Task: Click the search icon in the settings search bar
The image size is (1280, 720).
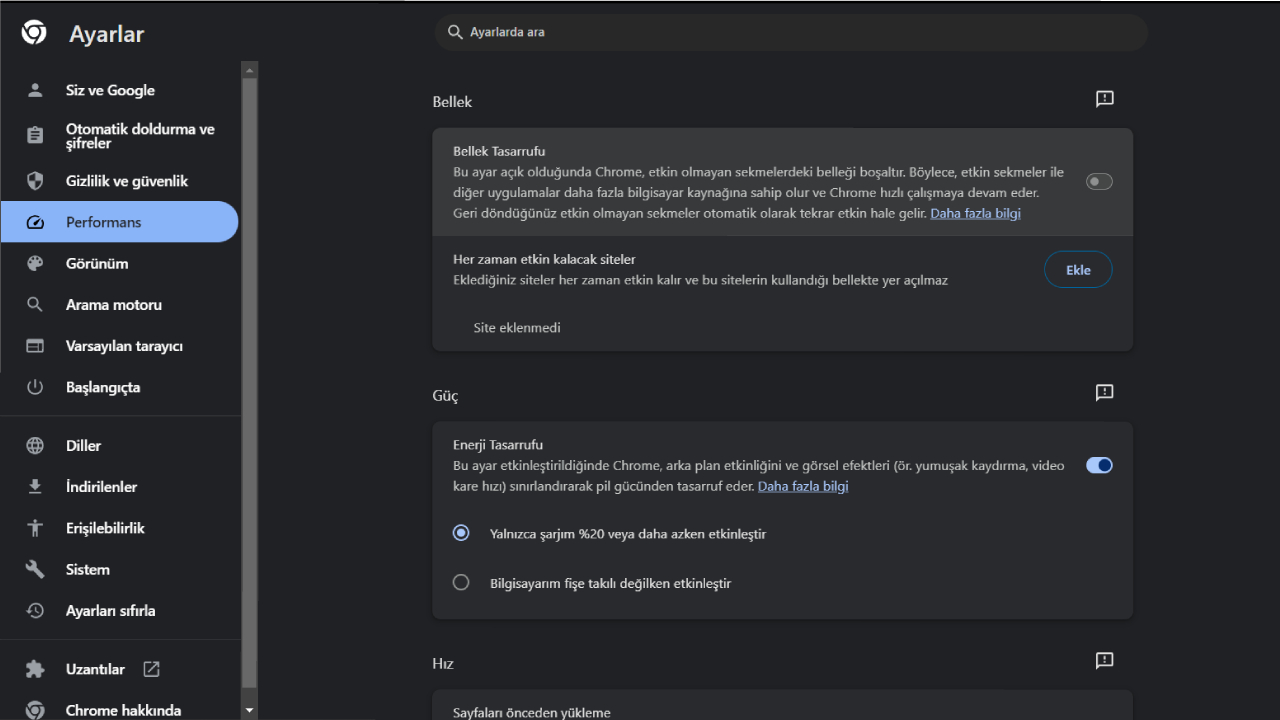Action: [455, 32]
